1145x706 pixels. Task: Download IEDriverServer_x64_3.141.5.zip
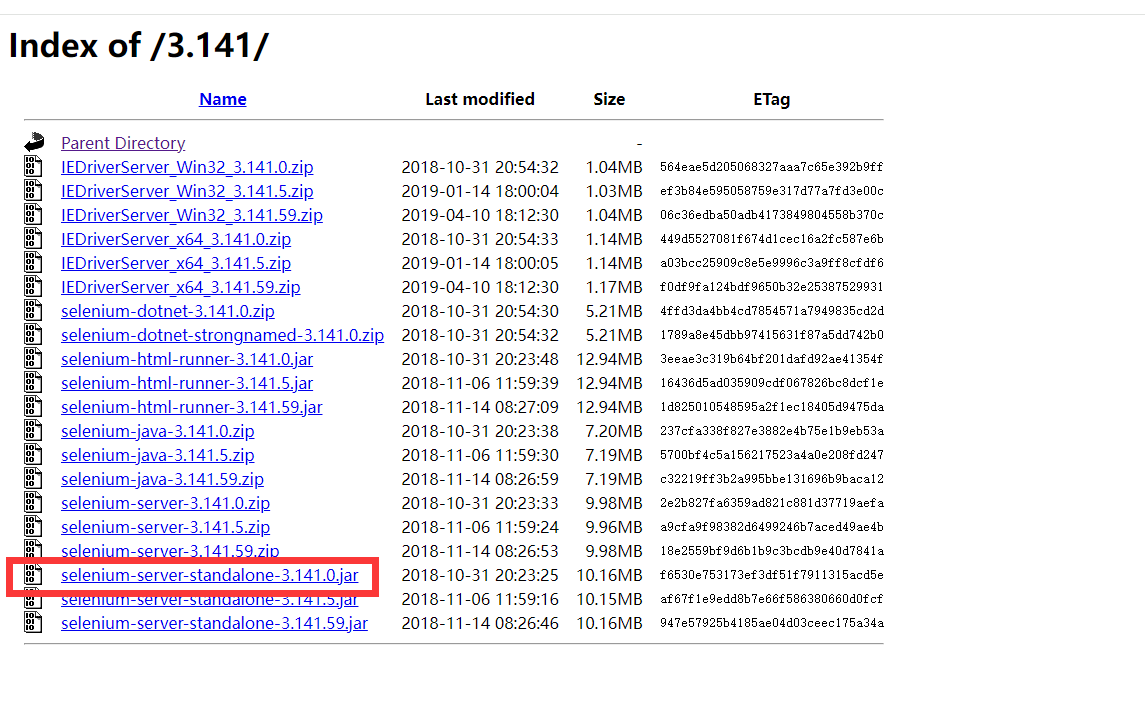click(176, 264)
